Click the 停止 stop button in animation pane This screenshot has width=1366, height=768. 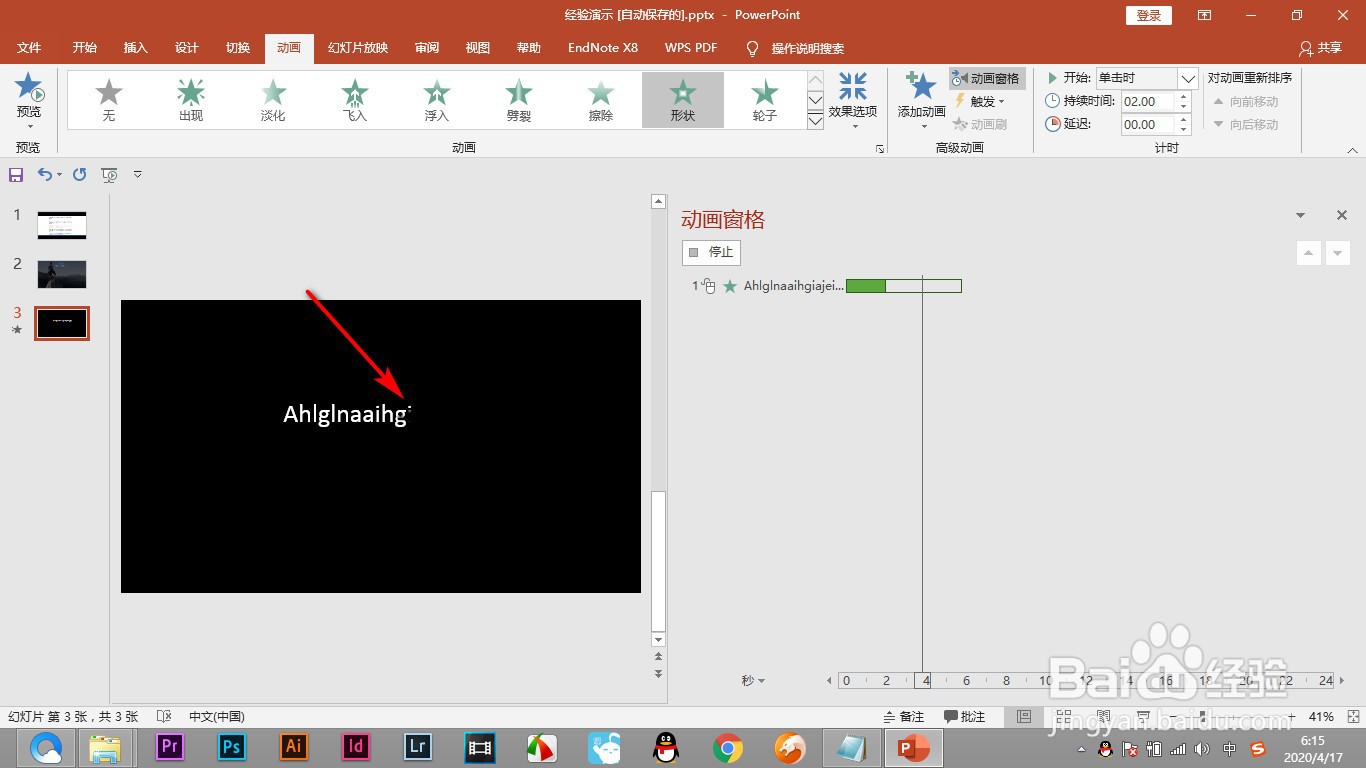point(711,252)
